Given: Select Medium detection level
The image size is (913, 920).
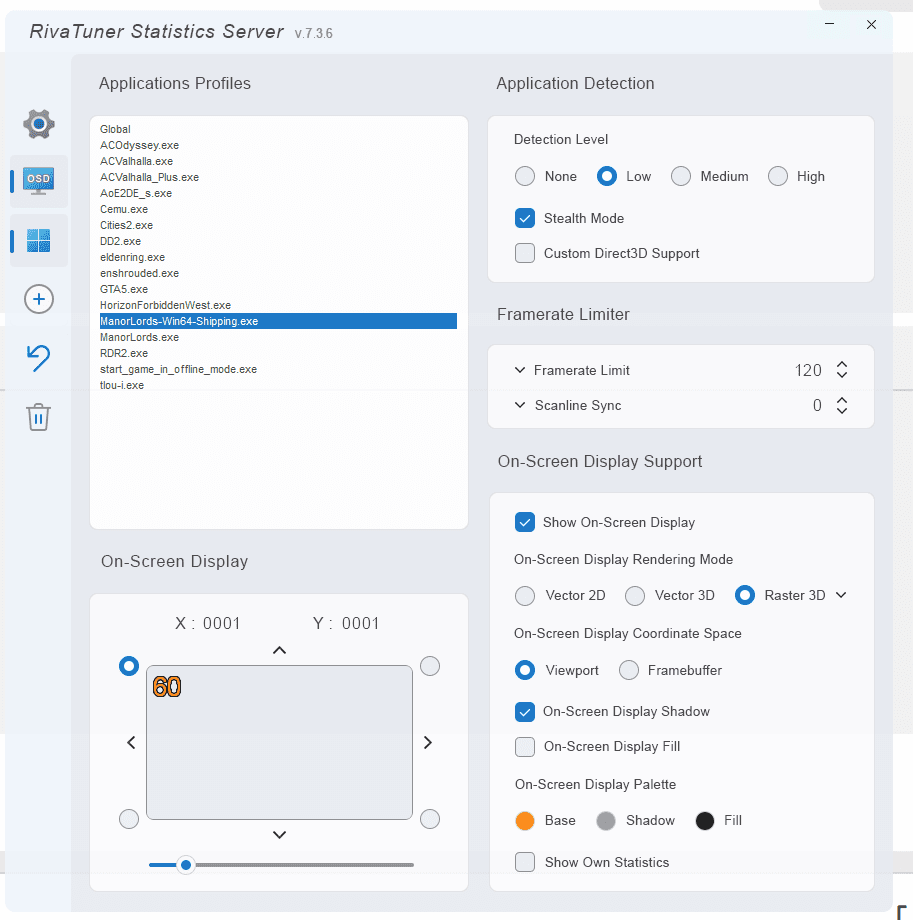Looking at the screenshot, I should (681, 176).
